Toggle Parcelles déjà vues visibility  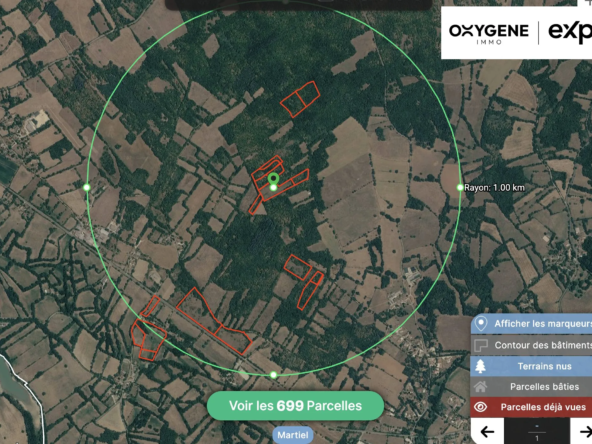[531, 407]
